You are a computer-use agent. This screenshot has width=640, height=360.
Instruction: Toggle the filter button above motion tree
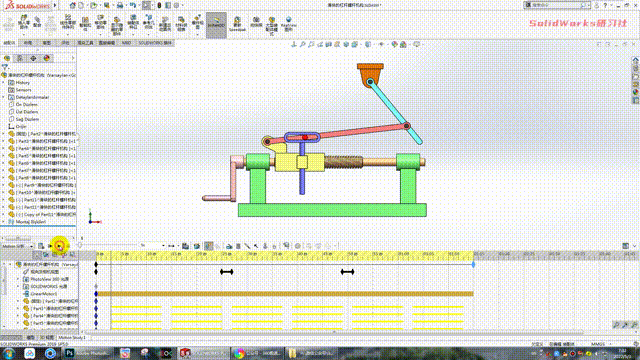(38, 255)
